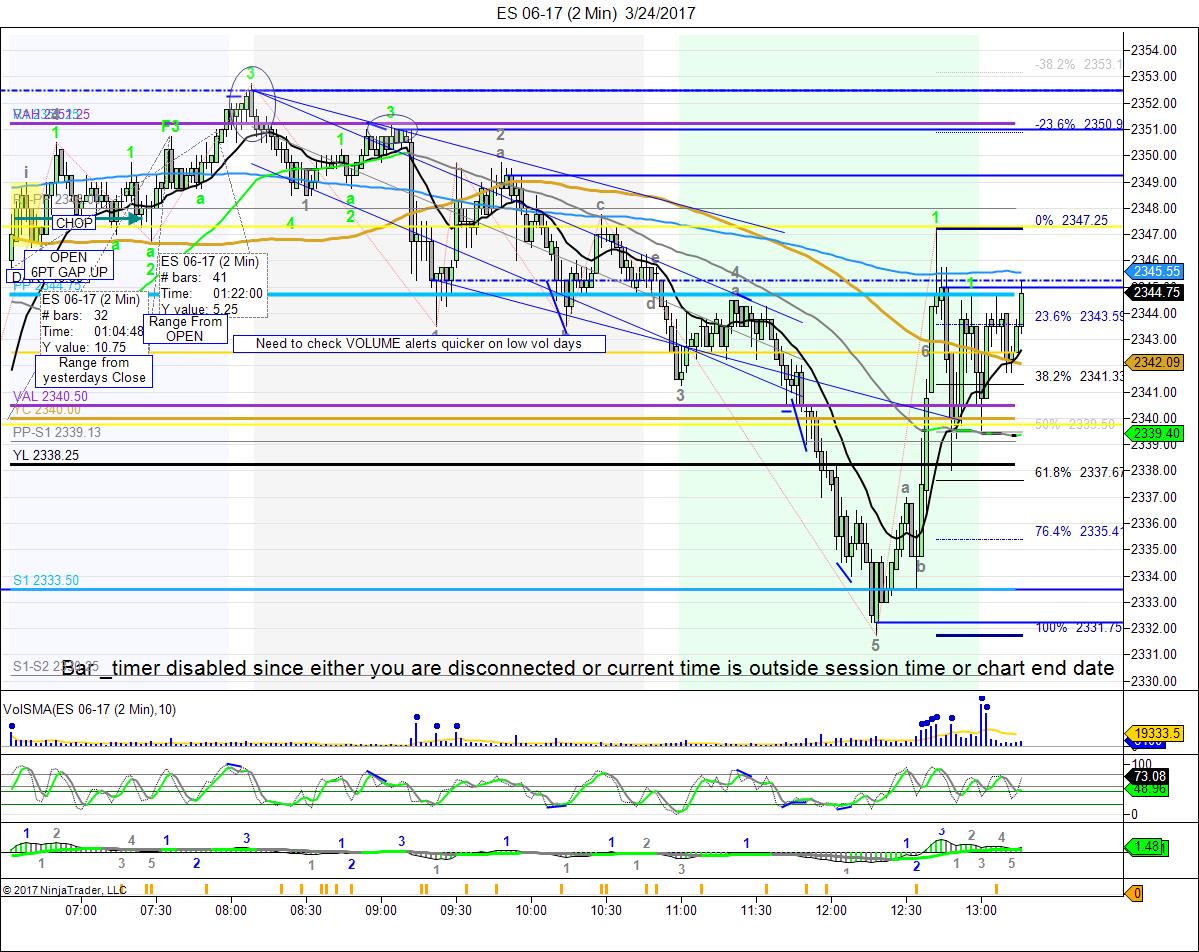Click the Bar_timer disabled message
The height and width of the screenshot is (952, 1199).
(x=587, y=668)
